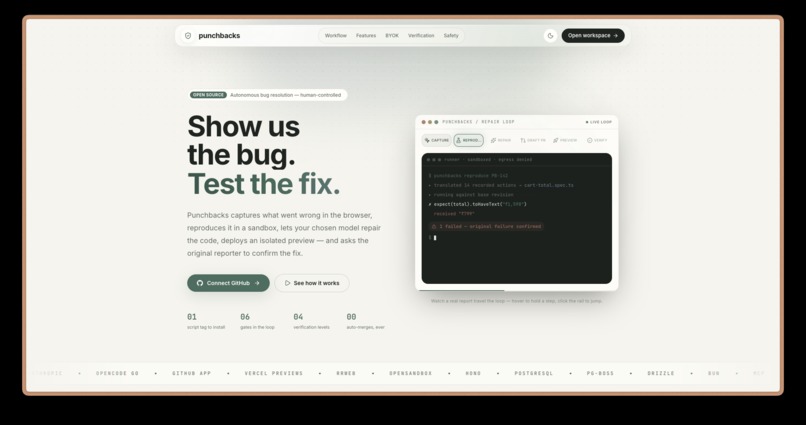The height and width of the screenshot is (425, 806).
Task: Click GITHUB APP in the tech marquee
Action: 192,374
